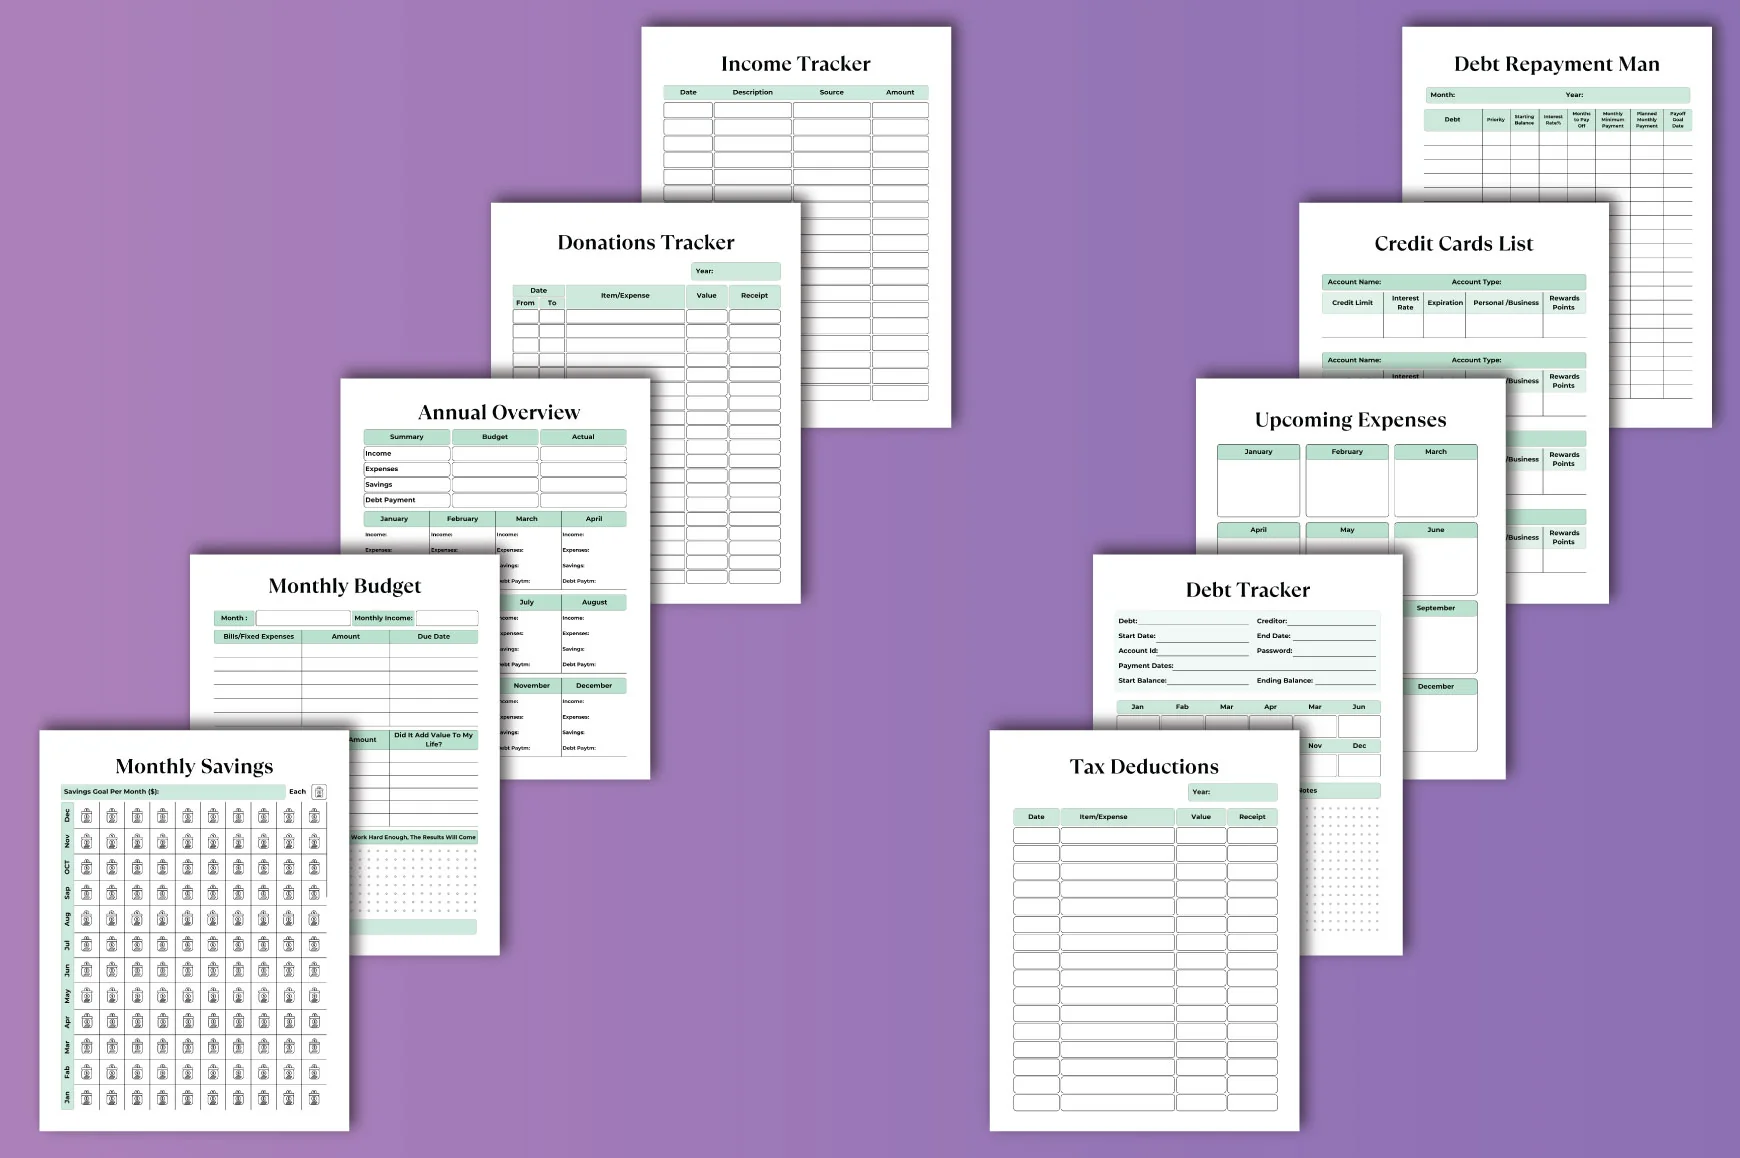Click the Date header in Tax Deductions

pyautogui.click(x=1036, y=817)
